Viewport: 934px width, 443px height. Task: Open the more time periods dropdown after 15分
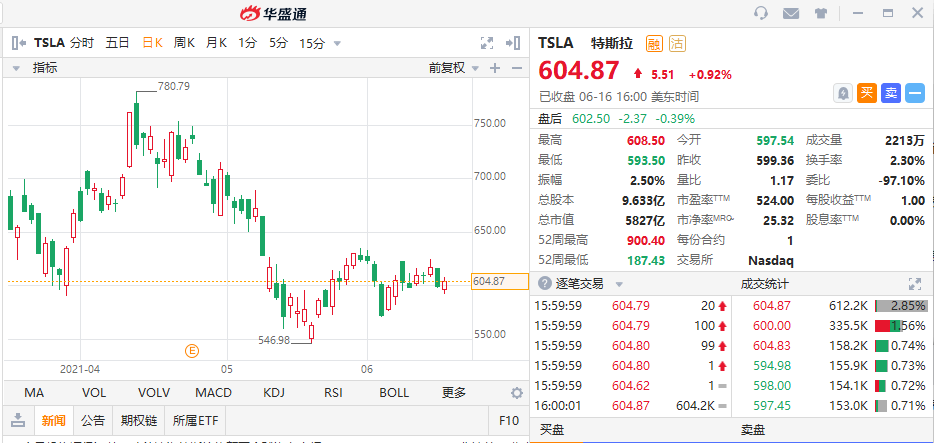point(337,43)
